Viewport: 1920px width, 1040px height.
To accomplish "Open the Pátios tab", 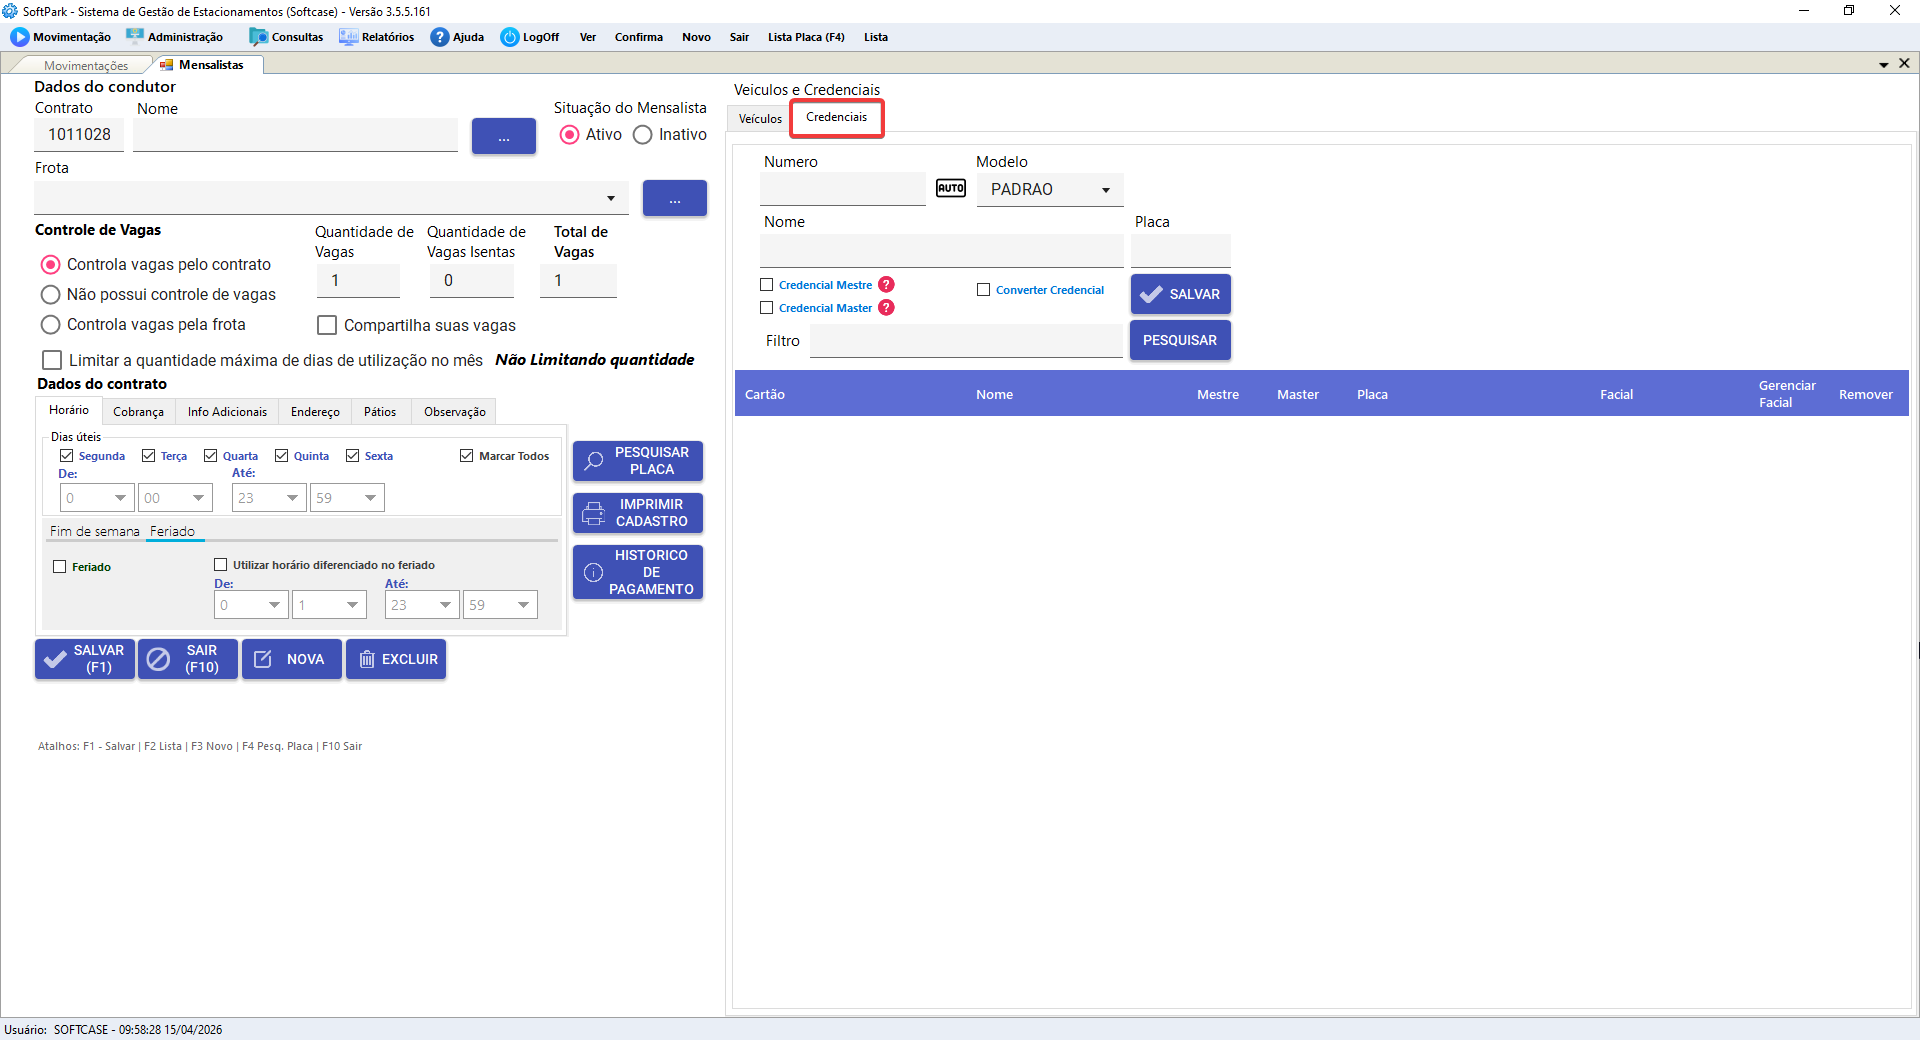I will [x=380, y=412].
